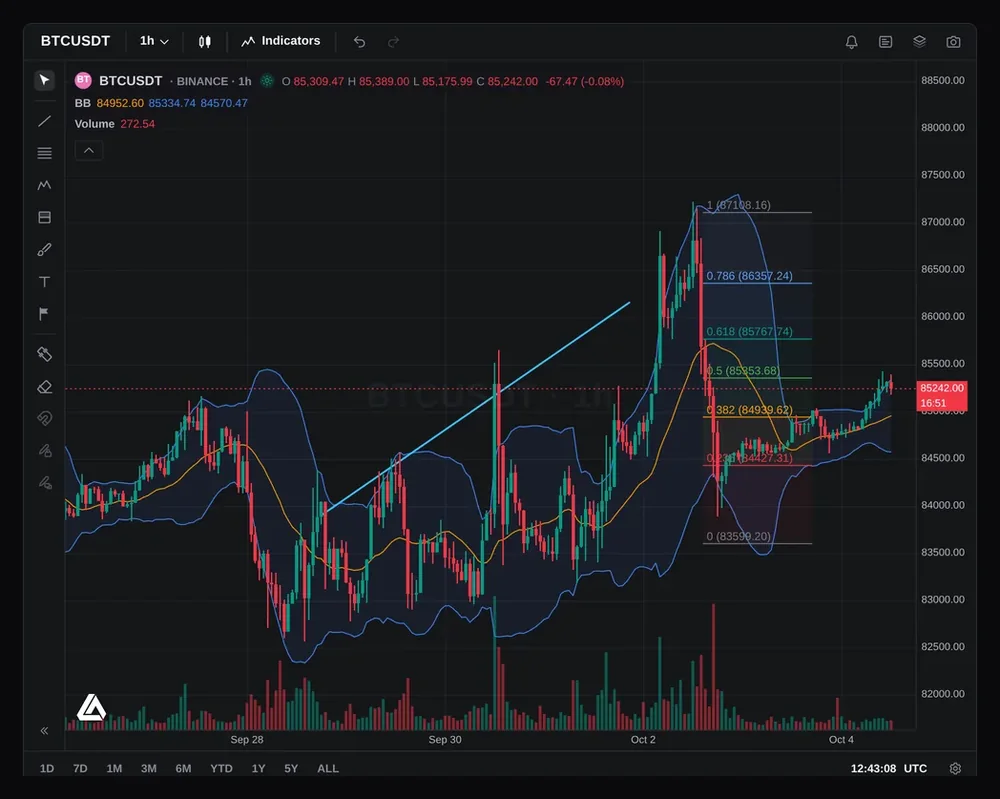Viewport: 1000px width, 799px height.
Task: Collapse the left drawing toolbar
Action: (x=44, y=731)
